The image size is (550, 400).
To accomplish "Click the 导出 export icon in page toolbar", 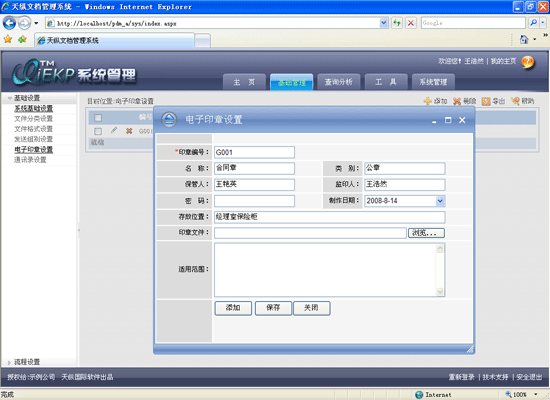I will (x=486, y=101).
